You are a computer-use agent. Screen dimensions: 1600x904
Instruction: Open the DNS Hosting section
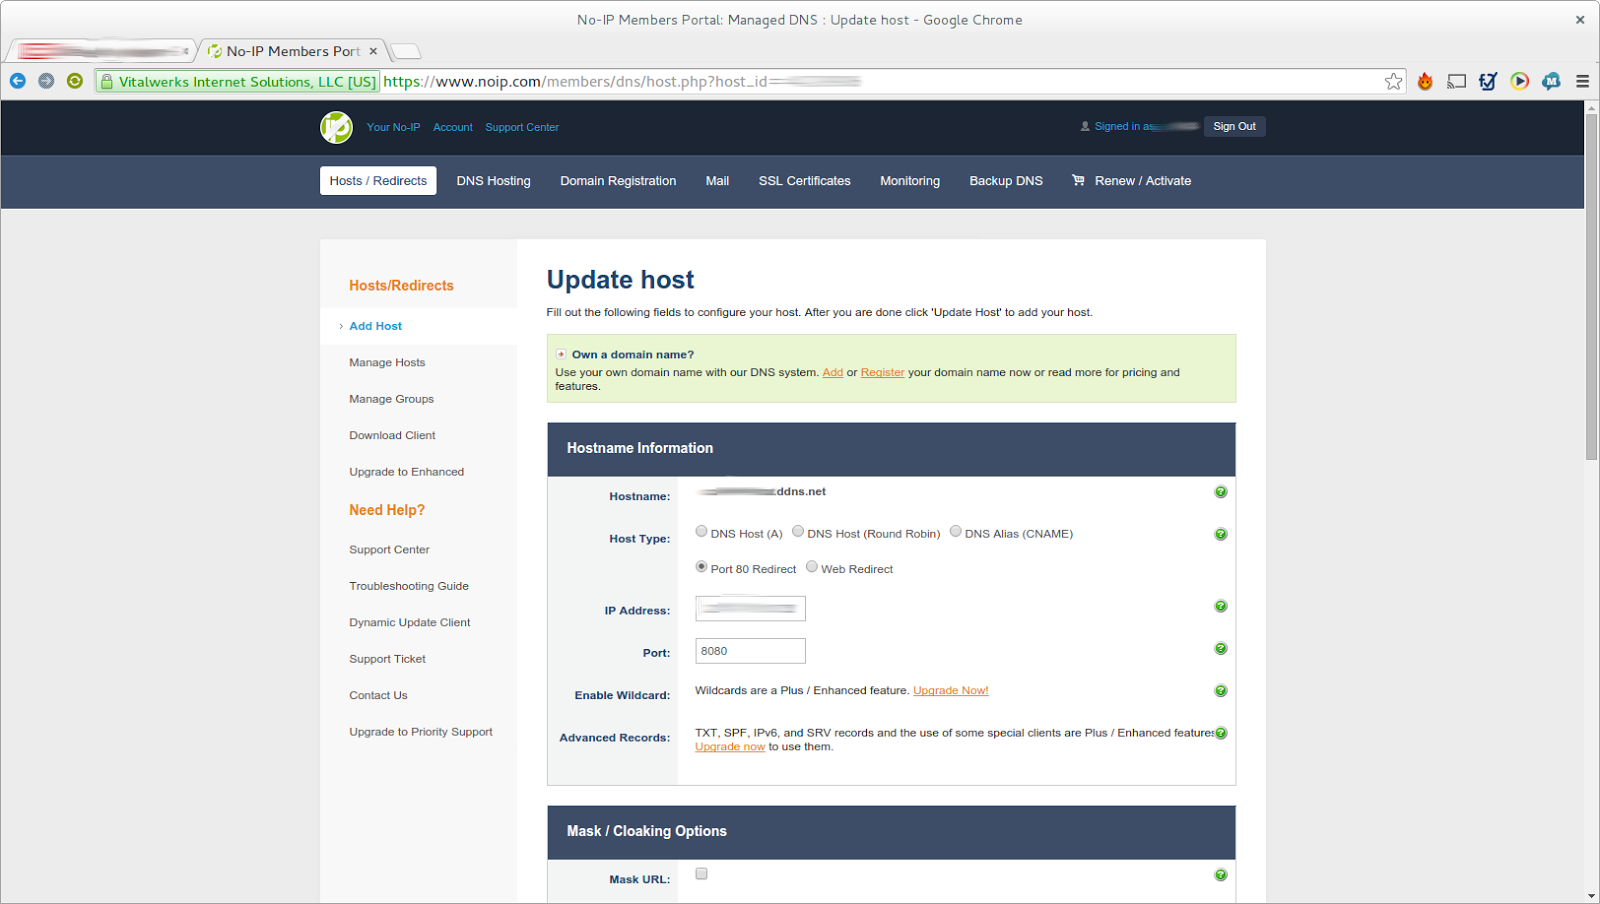click(494, 181)
